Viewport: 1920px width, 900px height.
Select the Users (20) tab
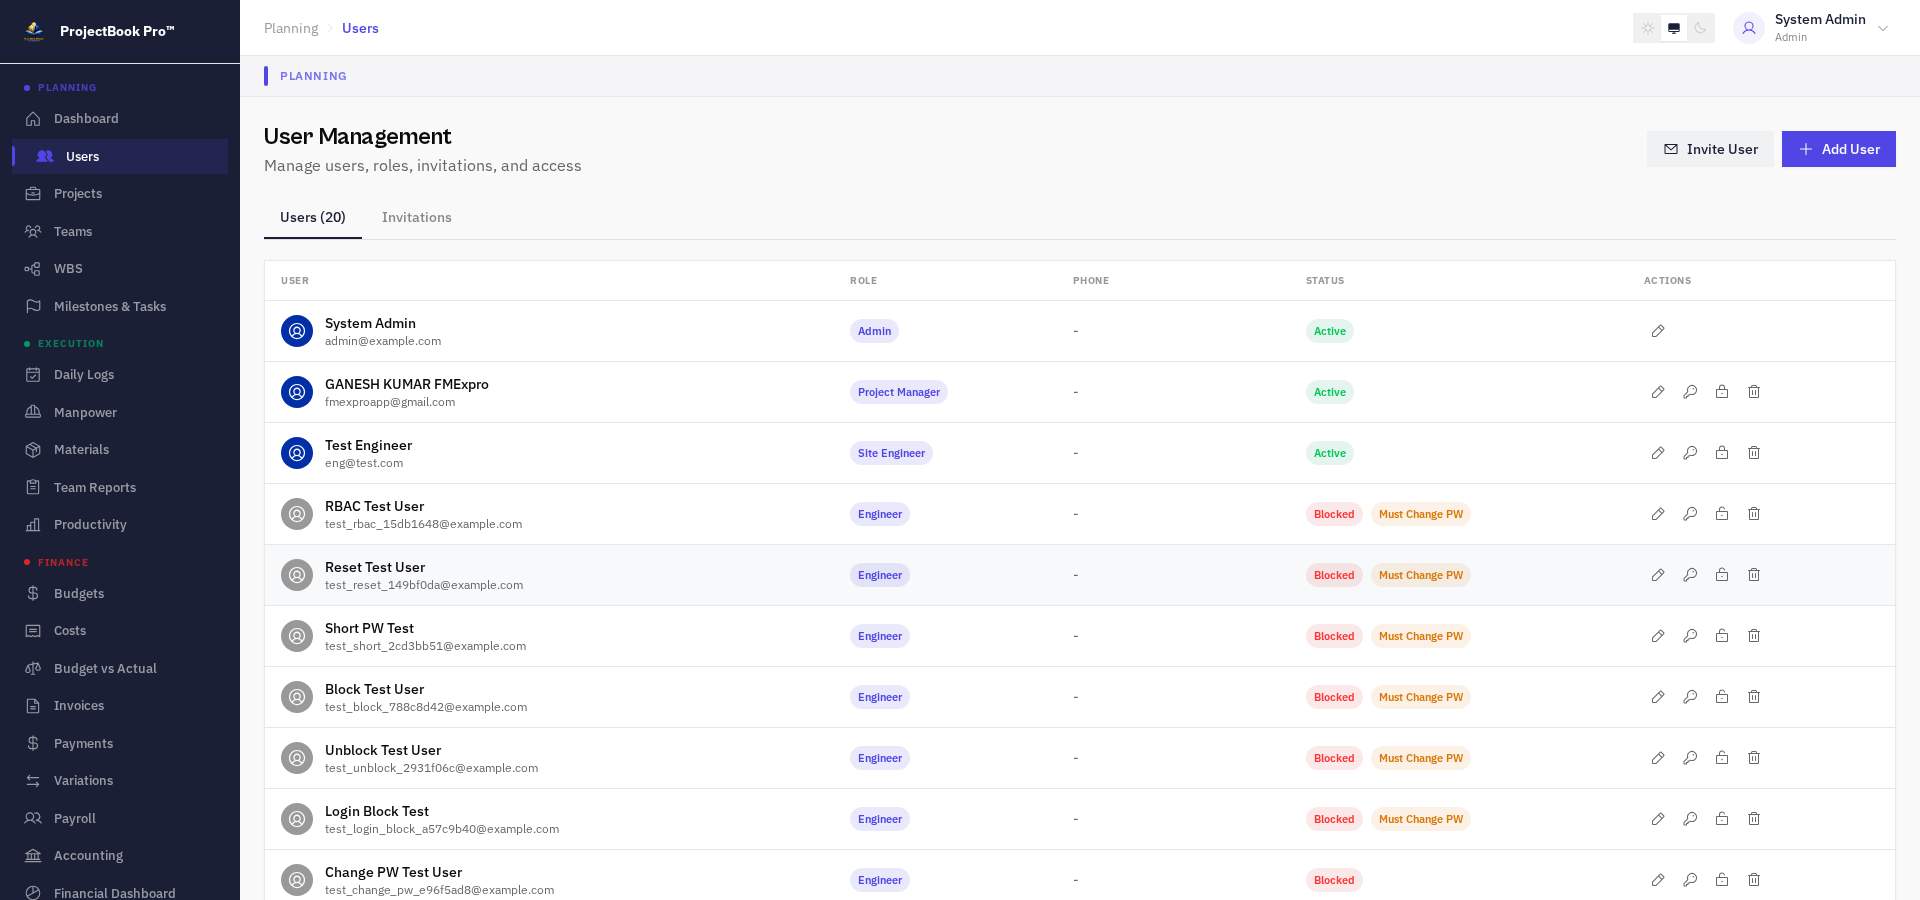313,218
